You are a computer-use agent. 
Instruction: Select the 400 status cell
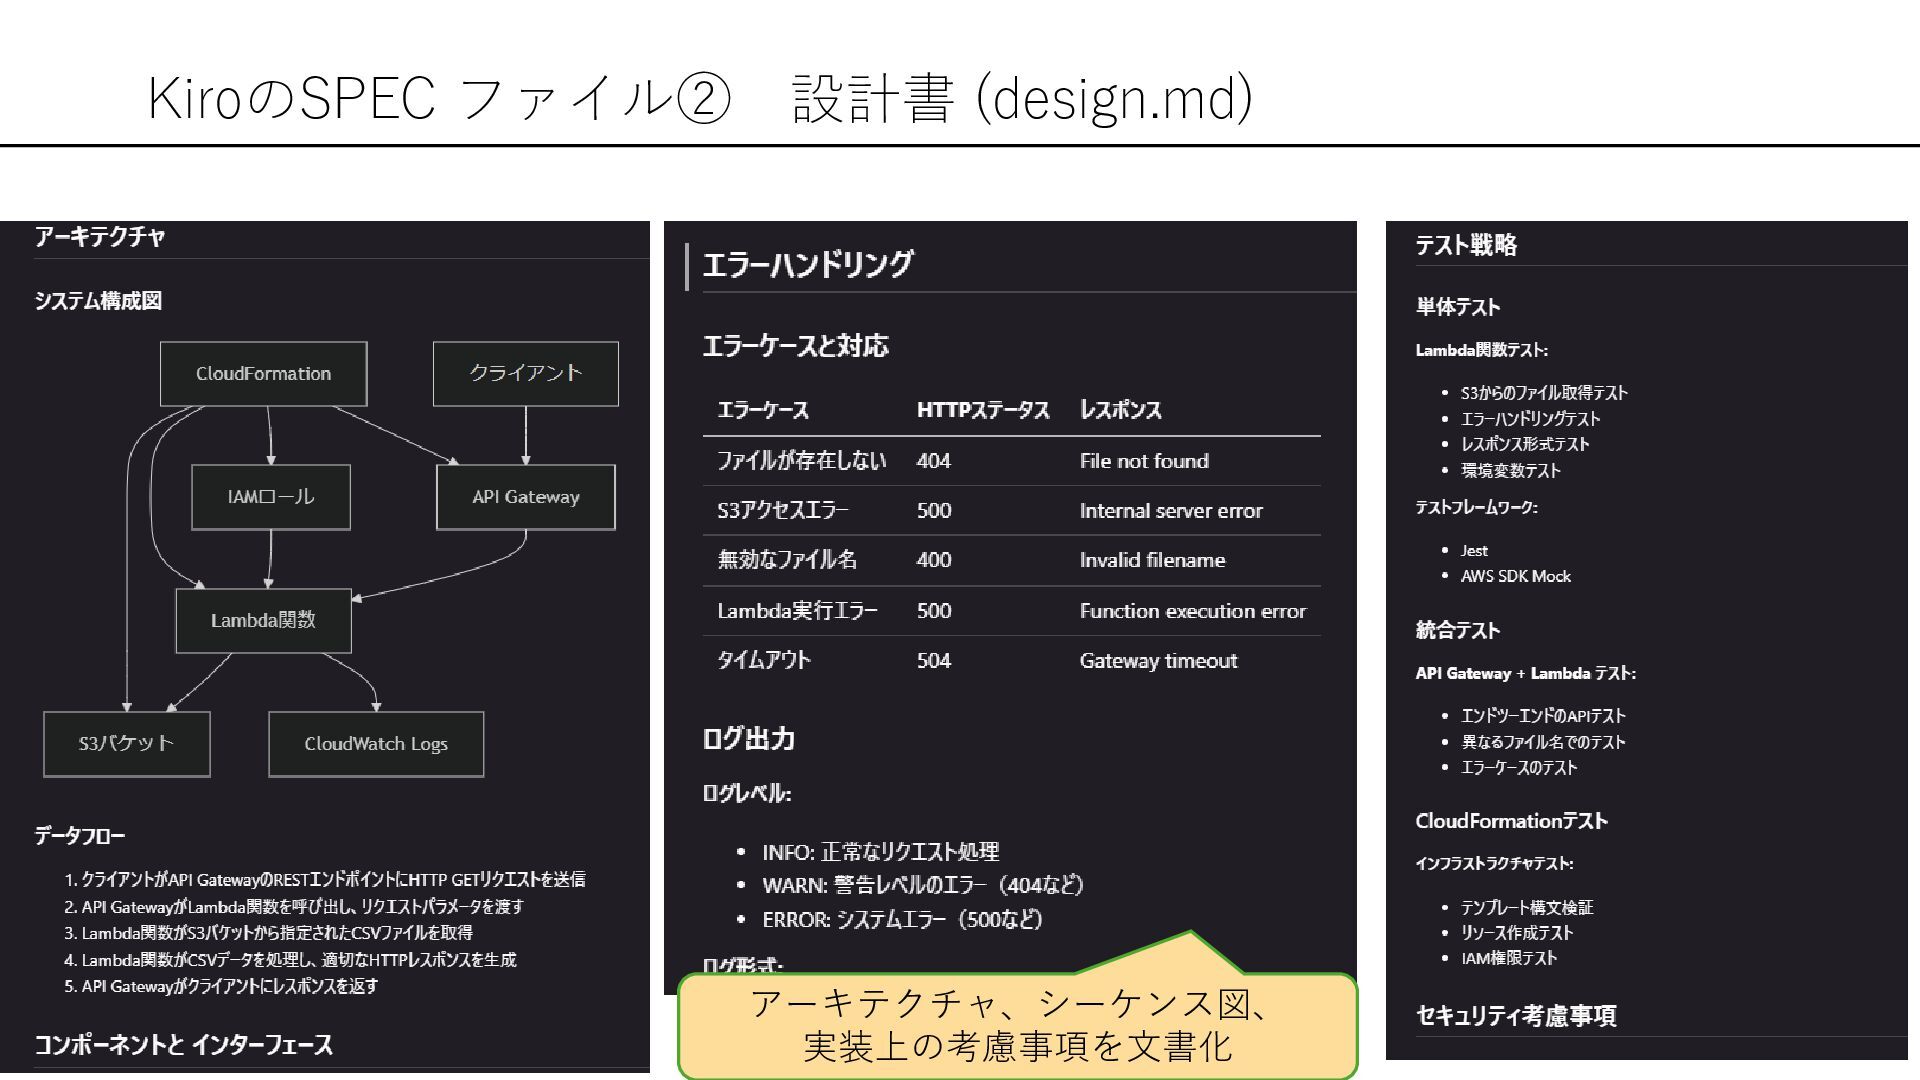coord(934,560)
